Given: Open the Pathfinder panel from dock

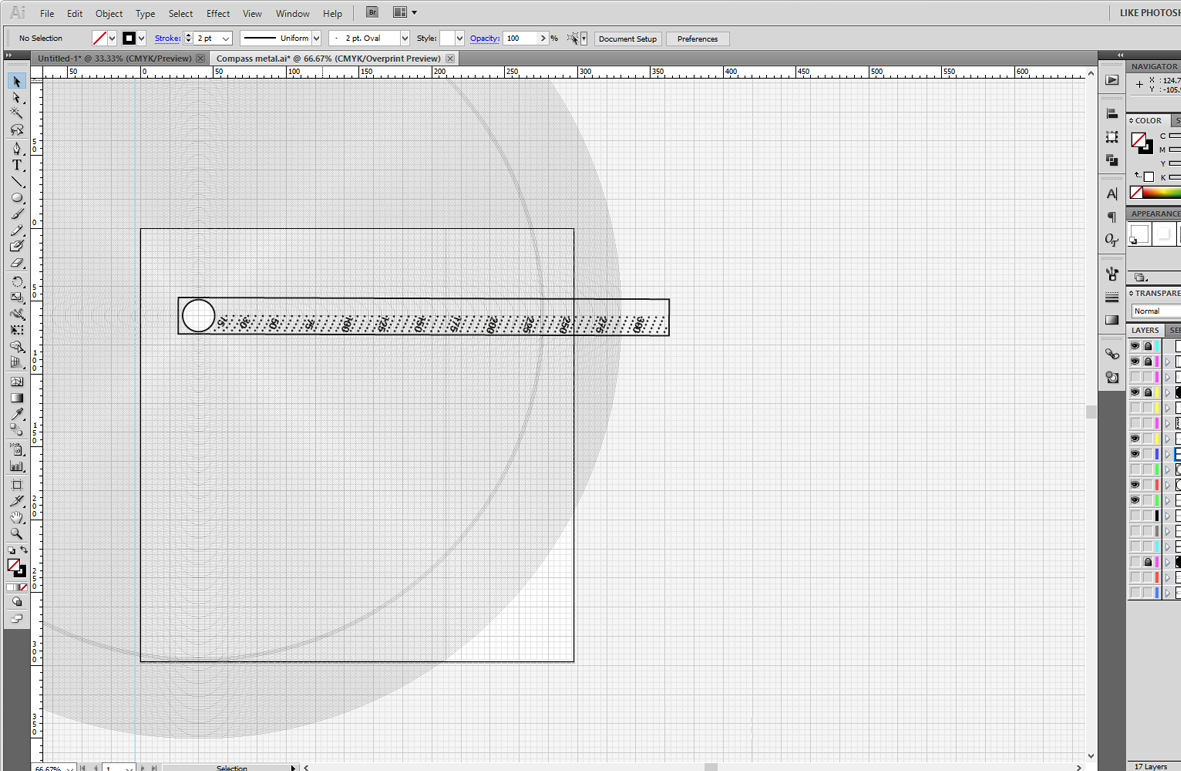Looking at the screenshot, I should (1112, 160).
